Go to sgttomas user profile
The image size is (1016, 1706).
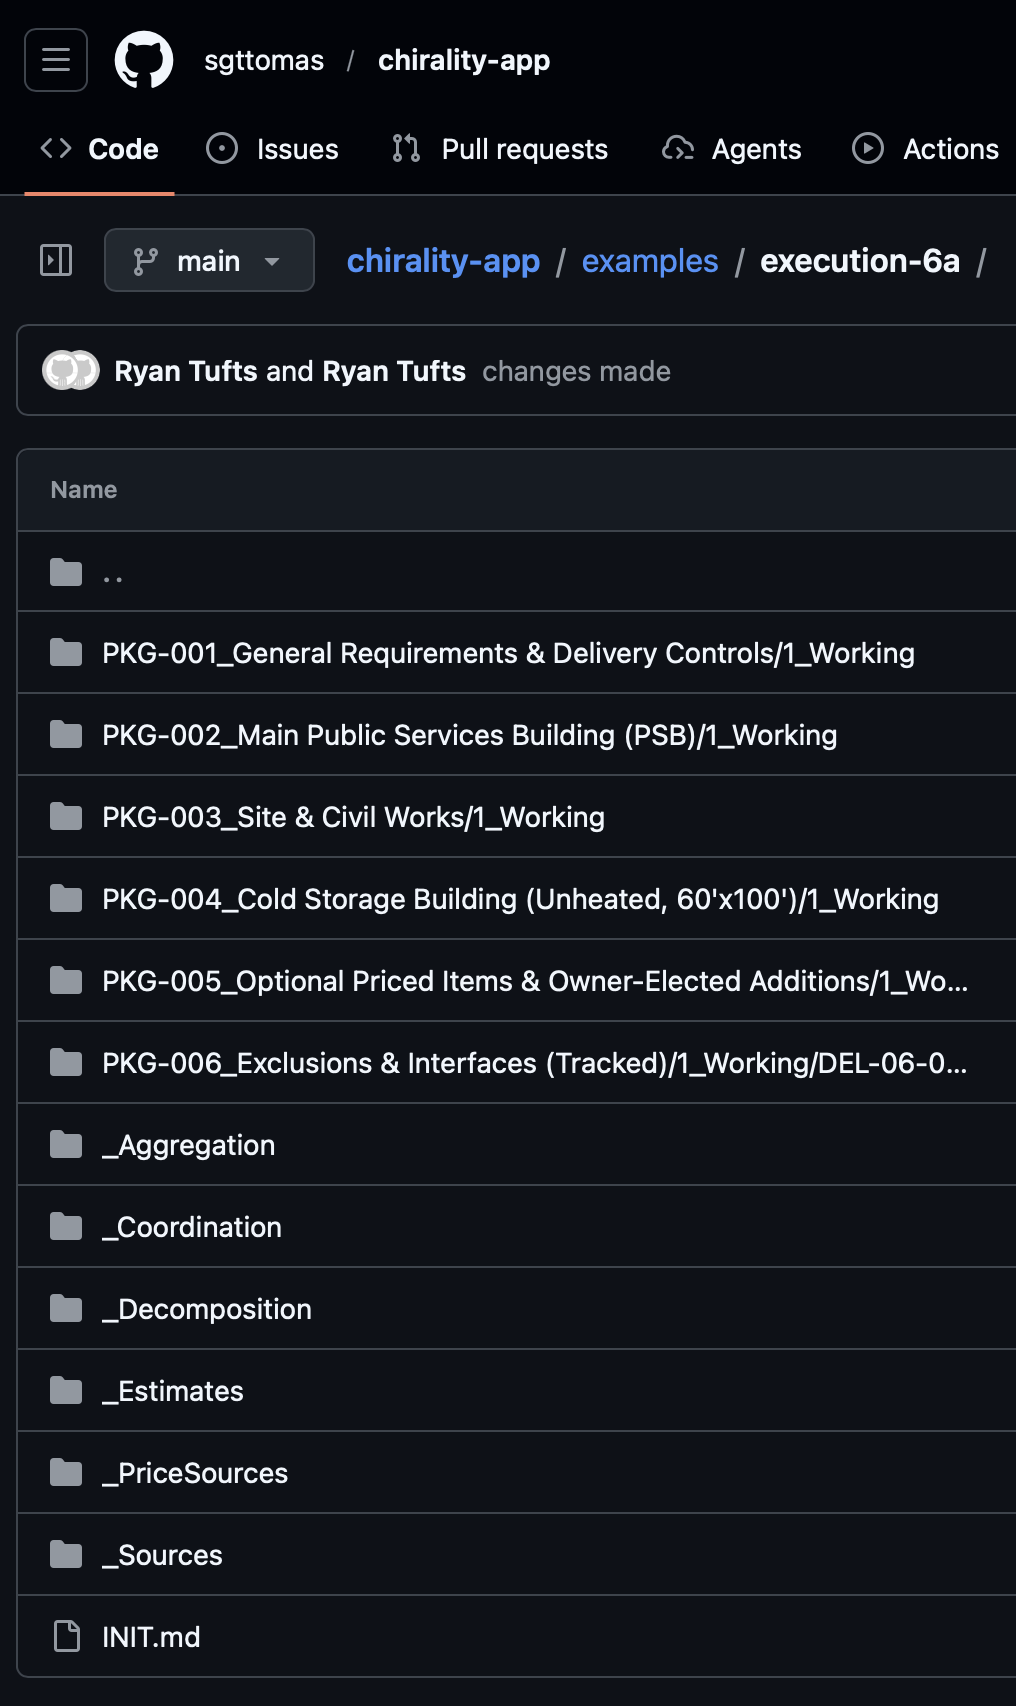click(x=264, y=60)
